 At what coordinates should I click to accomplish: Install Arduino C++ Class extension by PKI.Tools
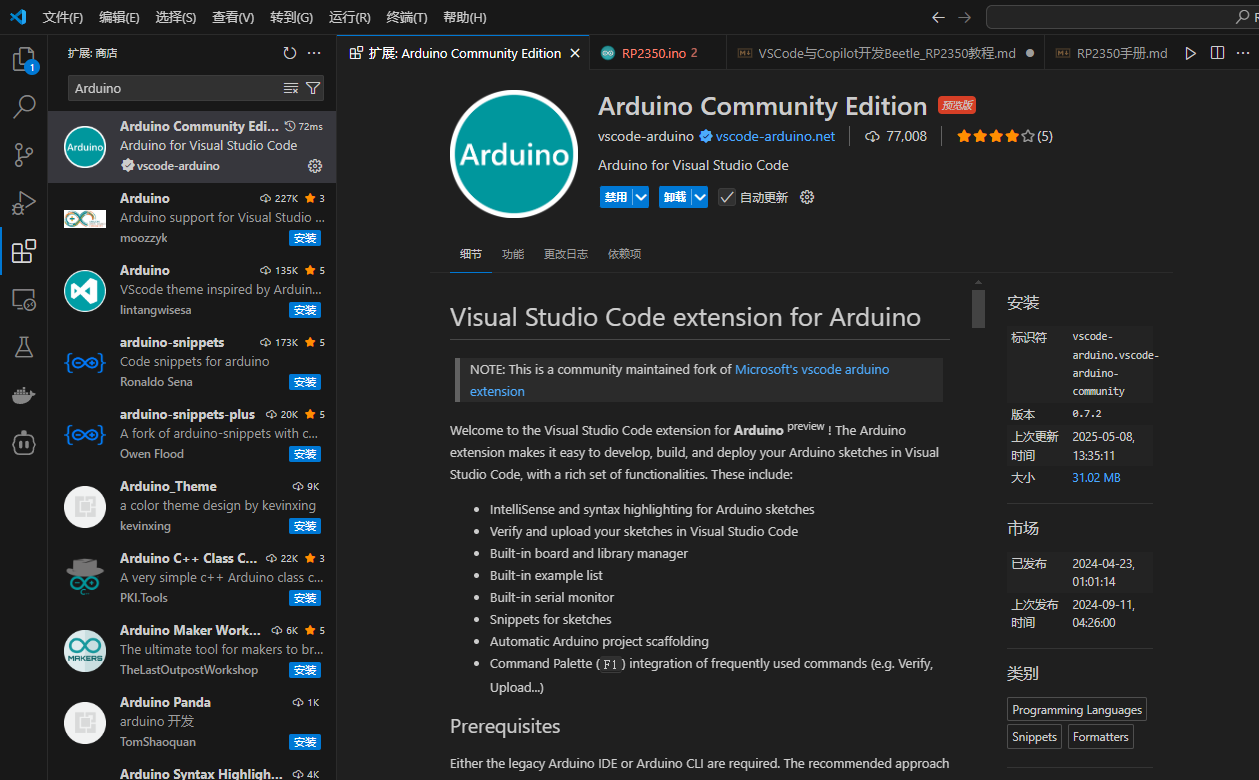(x=305, y=598)
